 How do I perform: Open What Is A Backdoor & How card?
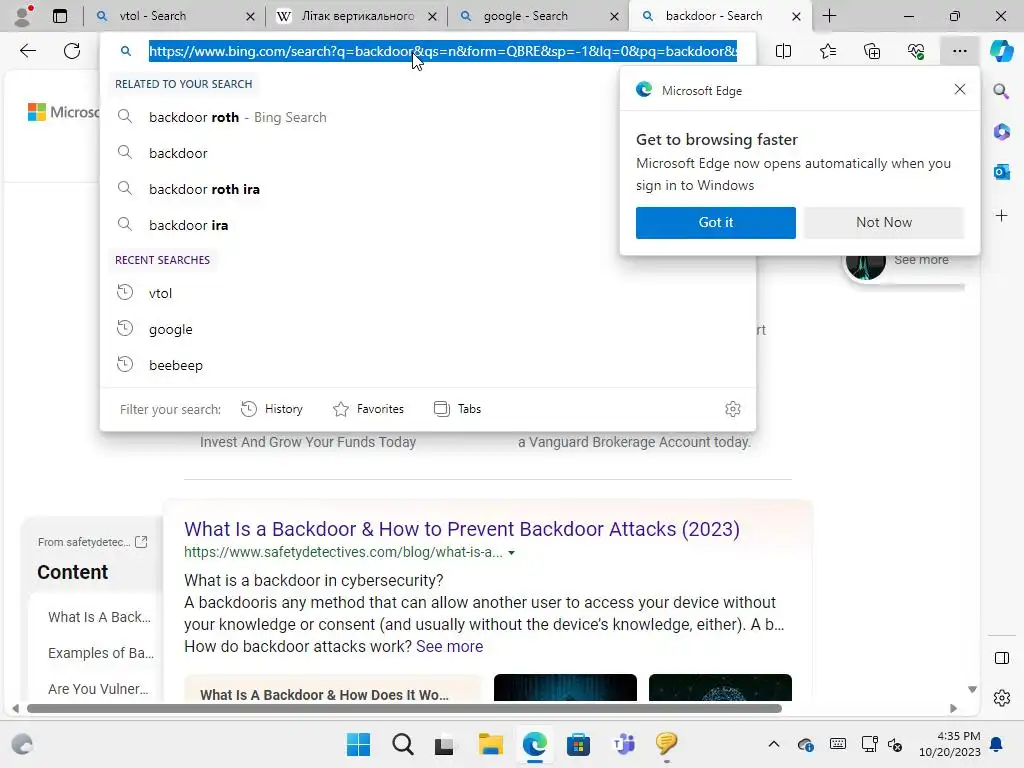tap(332, 688)
